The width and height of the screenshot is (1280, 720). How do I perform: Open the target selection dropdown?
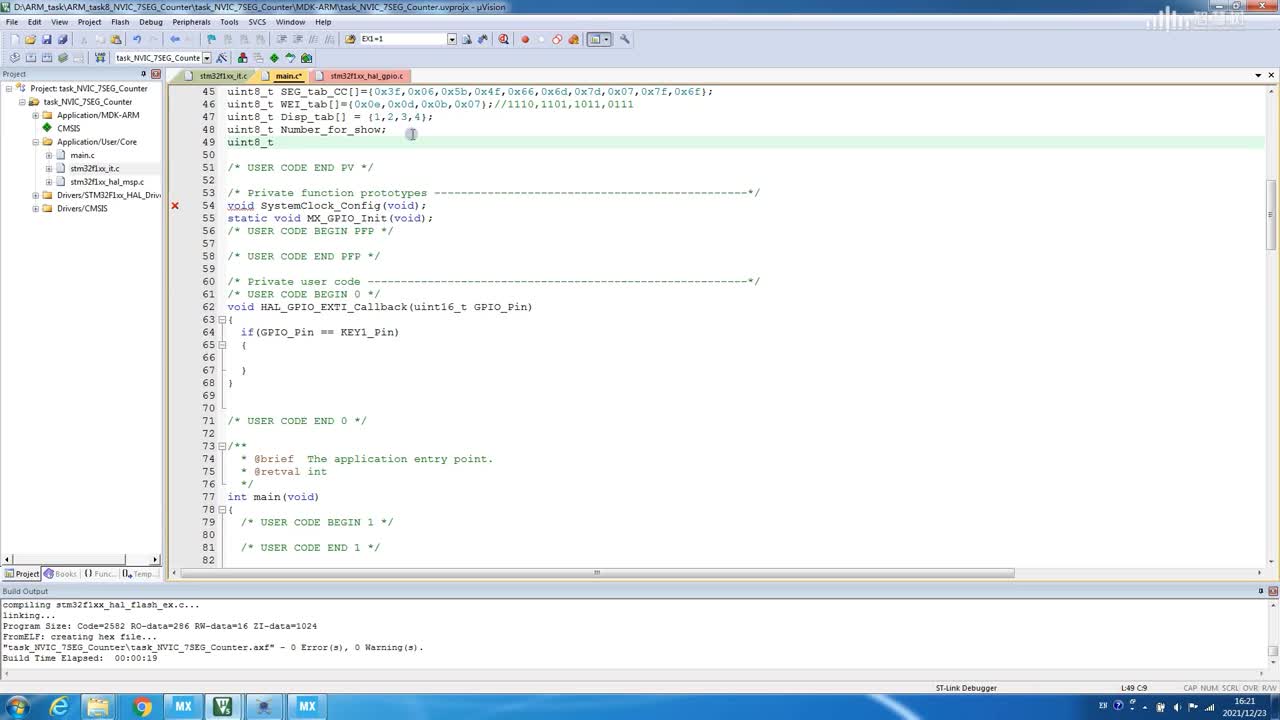[x=207, y=58]
